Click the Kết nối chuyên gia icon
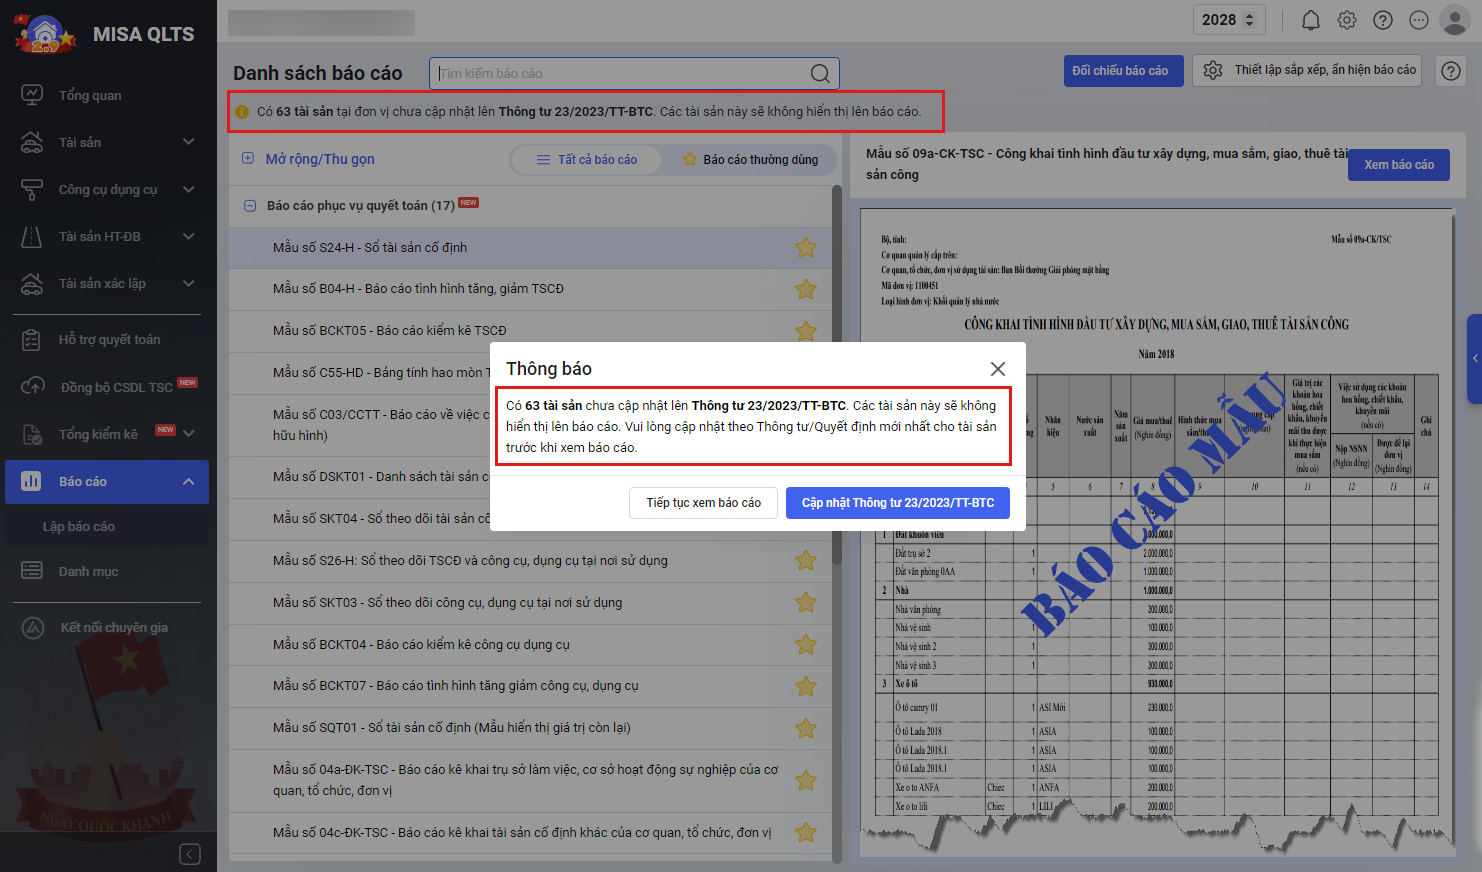Viewport: 1482px width, 872px height. [33, 628]
